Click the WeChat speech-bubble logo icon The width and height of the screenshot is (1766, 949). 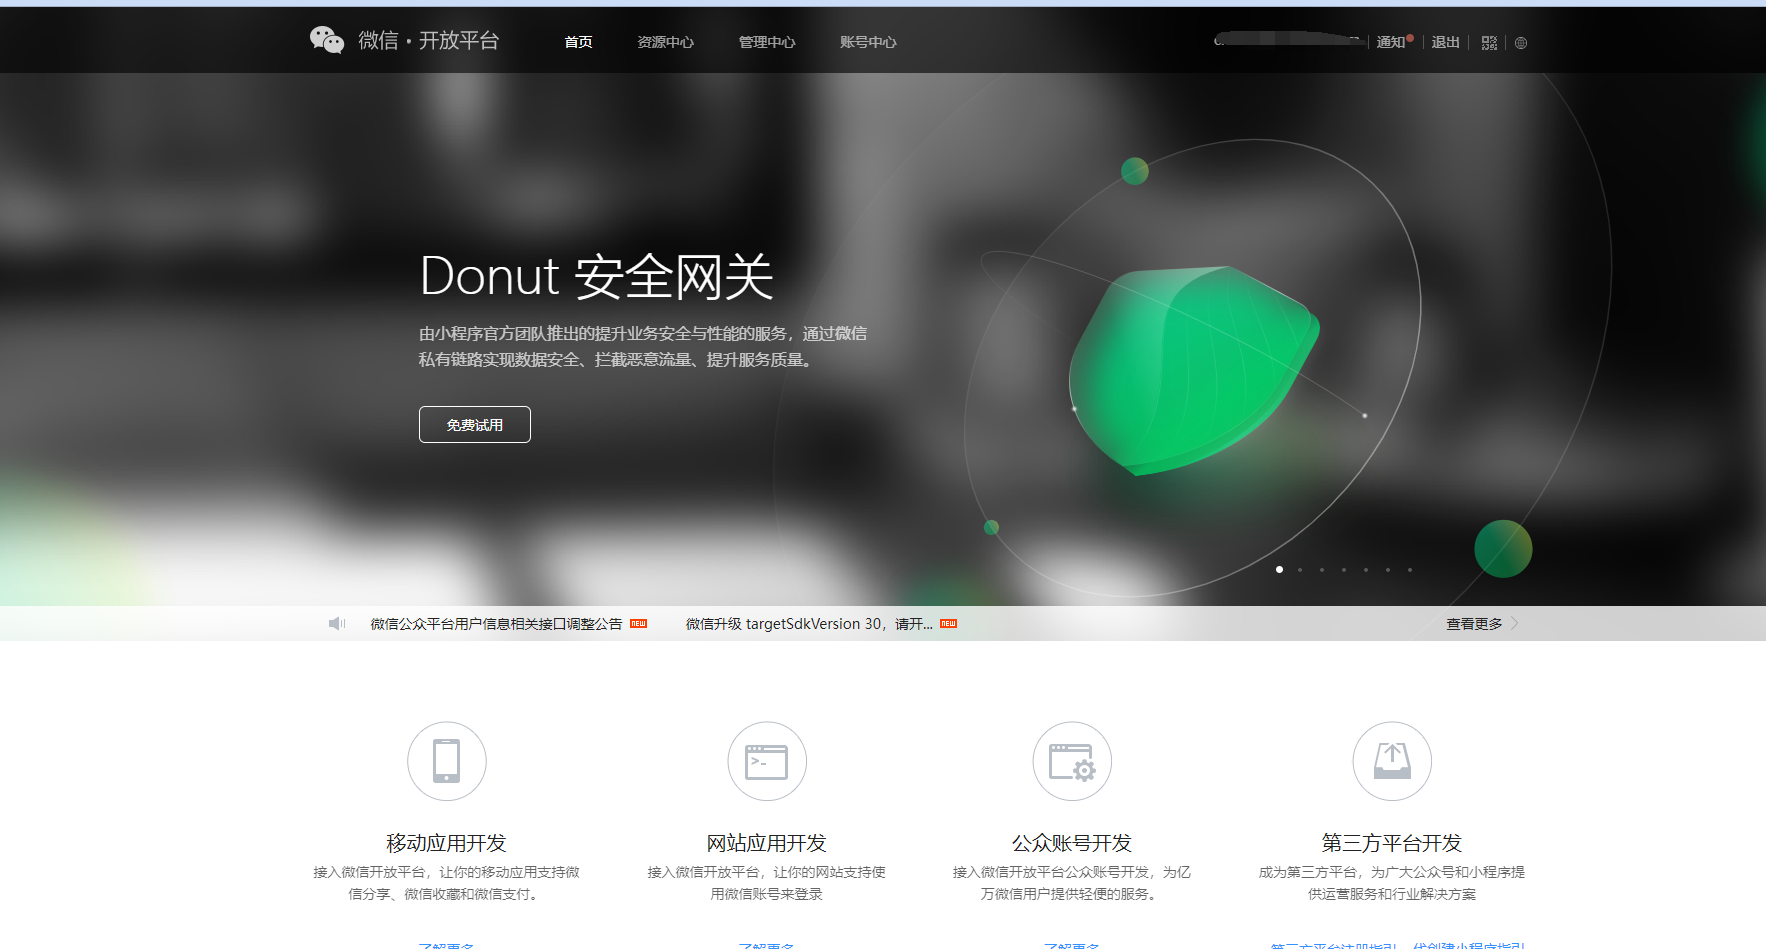coord(327,40)
